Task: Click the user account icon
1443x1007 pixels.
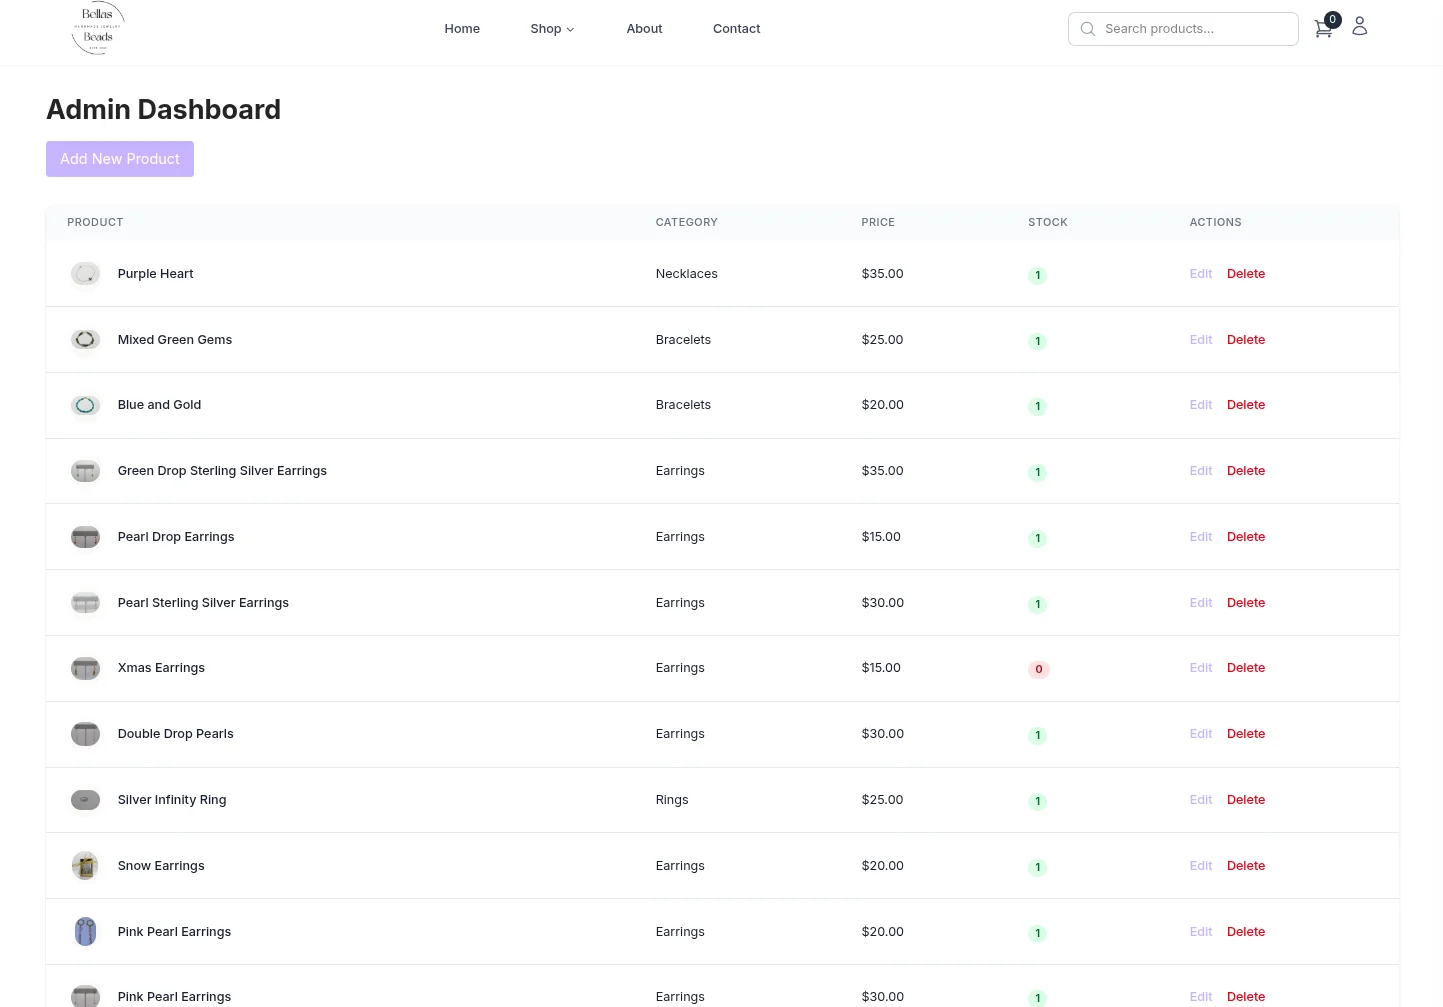Action: (1359, 26)
